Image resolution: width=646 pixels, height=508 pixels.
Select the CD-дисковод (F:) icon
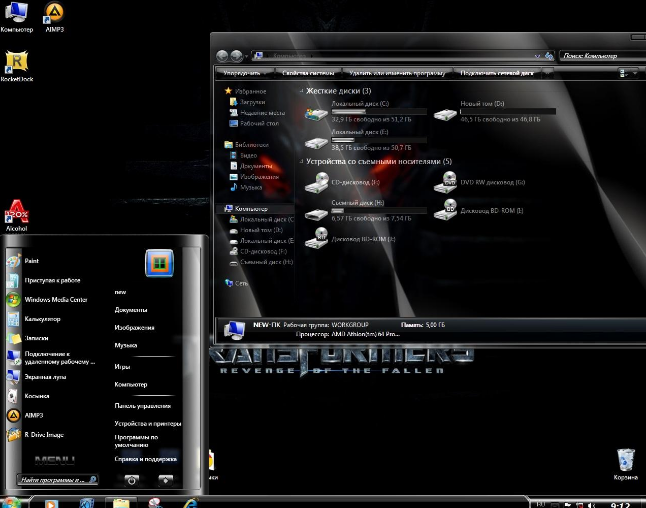point(316,182)
